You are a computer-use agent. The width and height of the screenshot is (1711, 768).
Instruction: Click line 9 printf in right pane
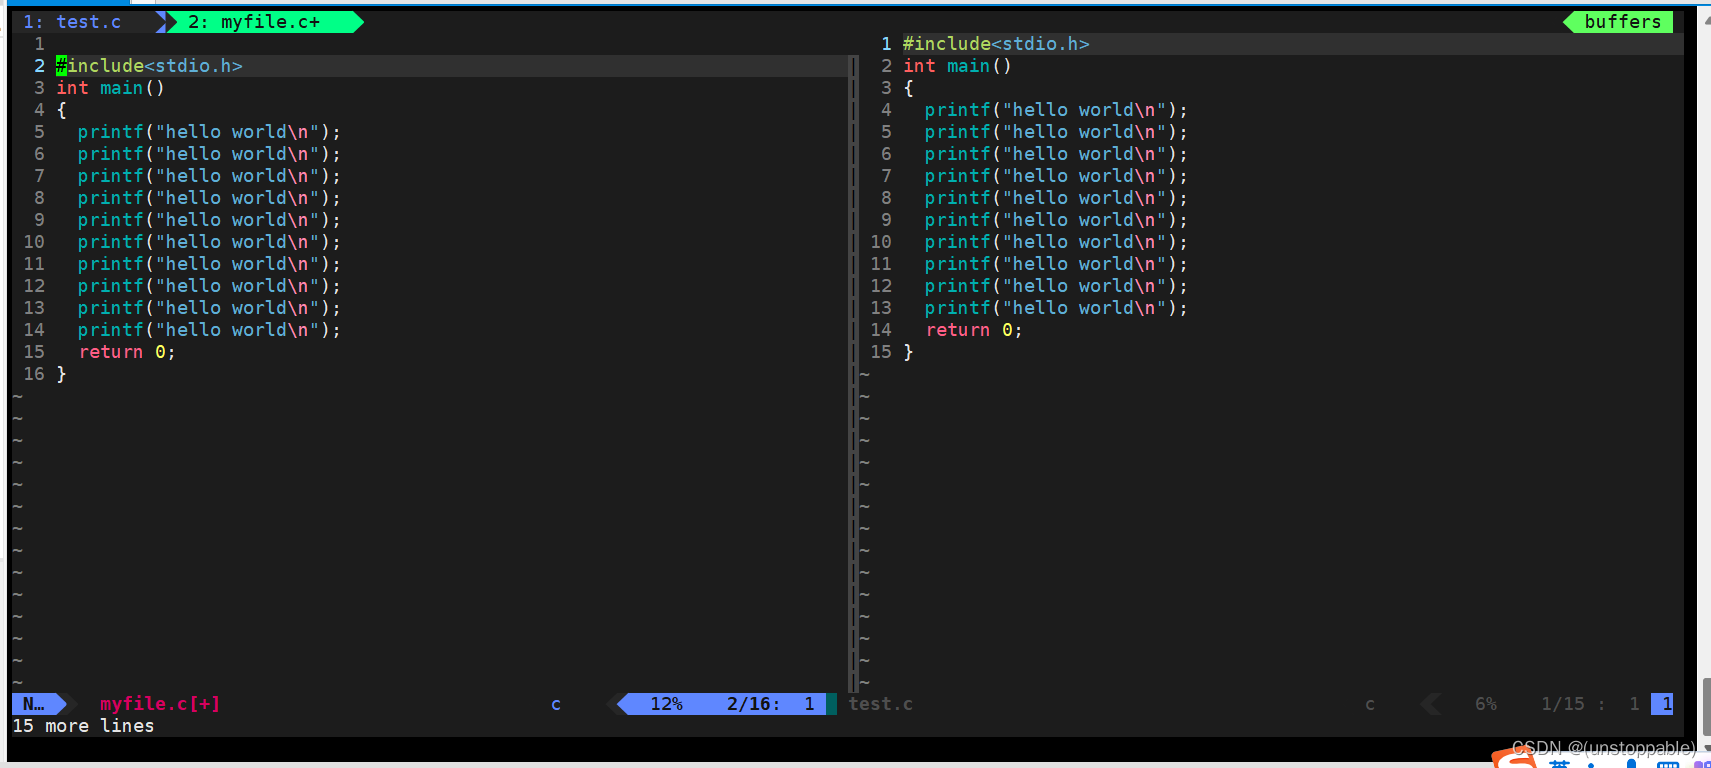1056,220
